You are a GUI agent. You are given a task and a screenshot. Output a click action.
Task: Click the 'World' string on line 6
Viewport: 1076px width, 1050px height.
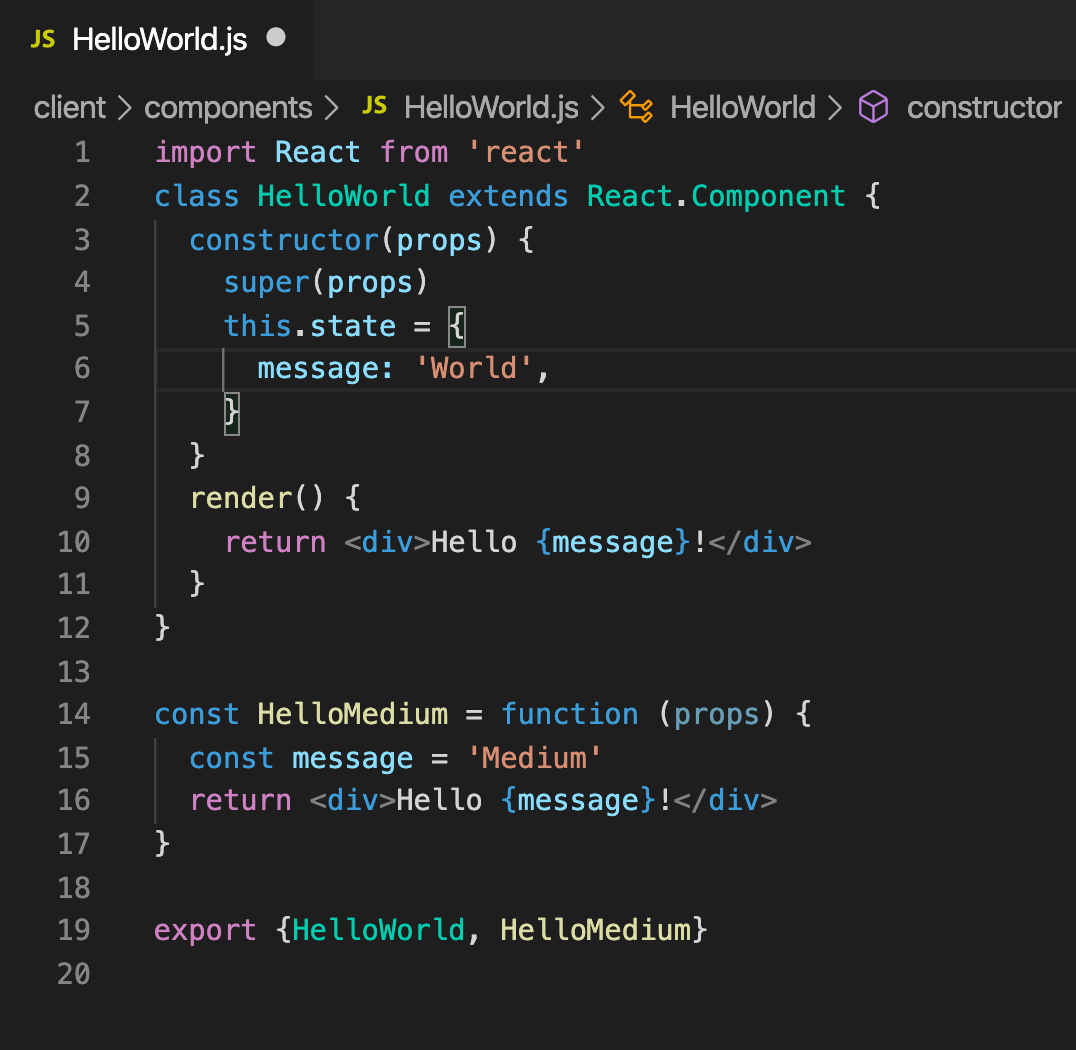pos(473,368)
